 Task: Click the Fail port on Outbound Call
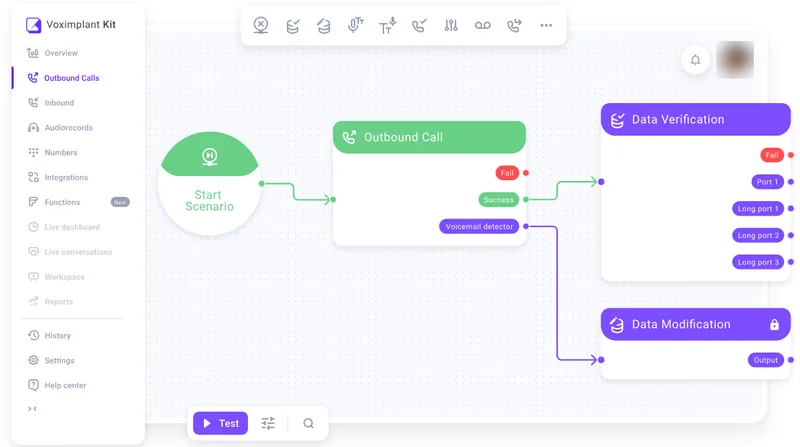507,173
